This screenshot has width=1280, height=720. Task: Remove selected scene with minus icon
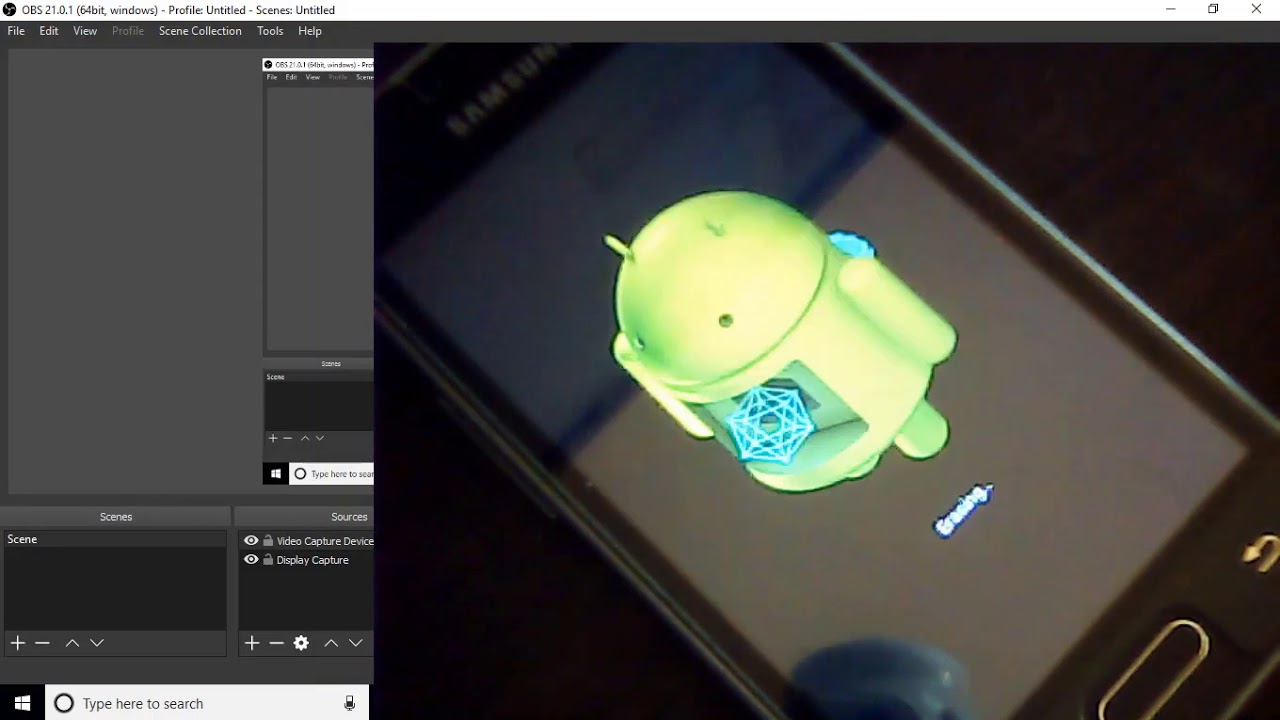(42, 643)
